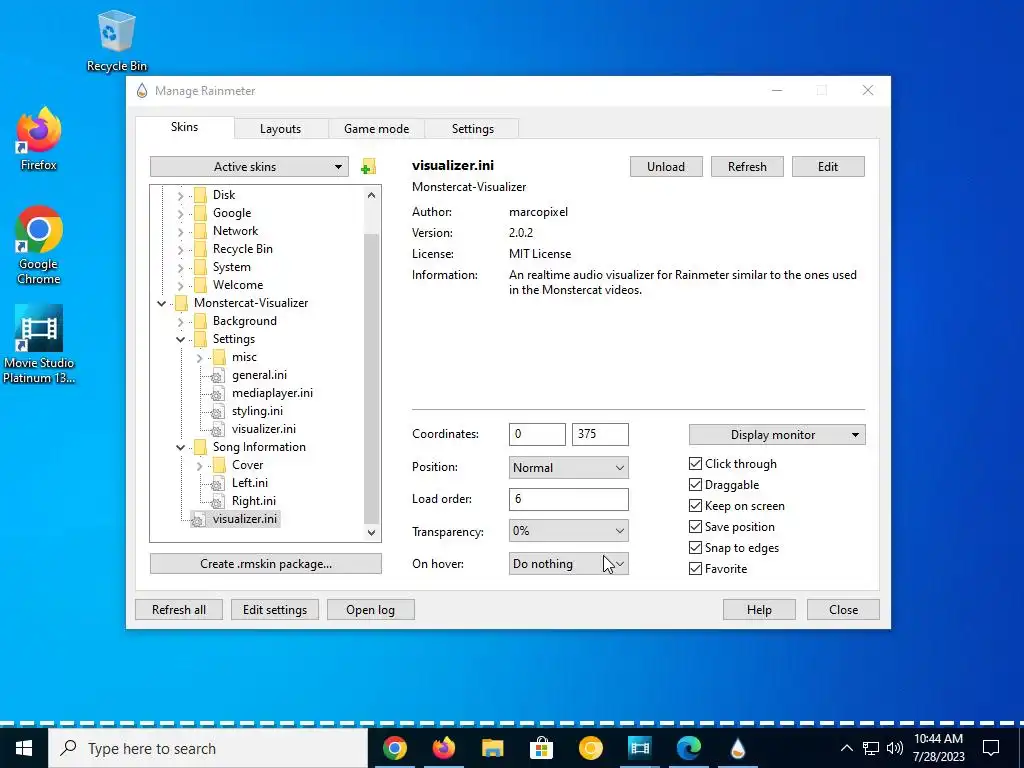The width and height of the screenshot is (1024, 768).
Task: Toggle the Draggable checkbox
Action: pos(696,485)
